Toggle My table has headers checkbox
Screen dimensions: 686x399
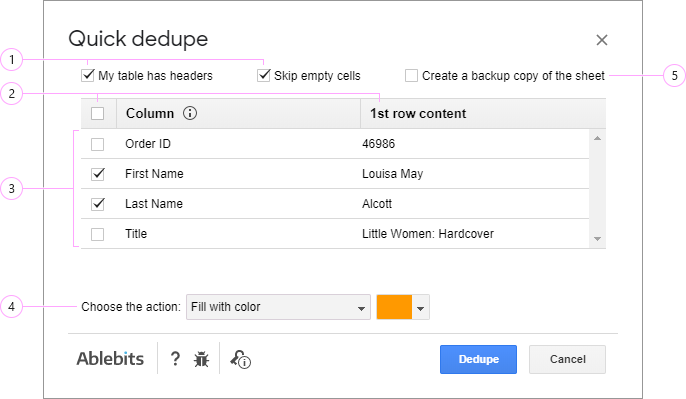[x=88, y=75]
